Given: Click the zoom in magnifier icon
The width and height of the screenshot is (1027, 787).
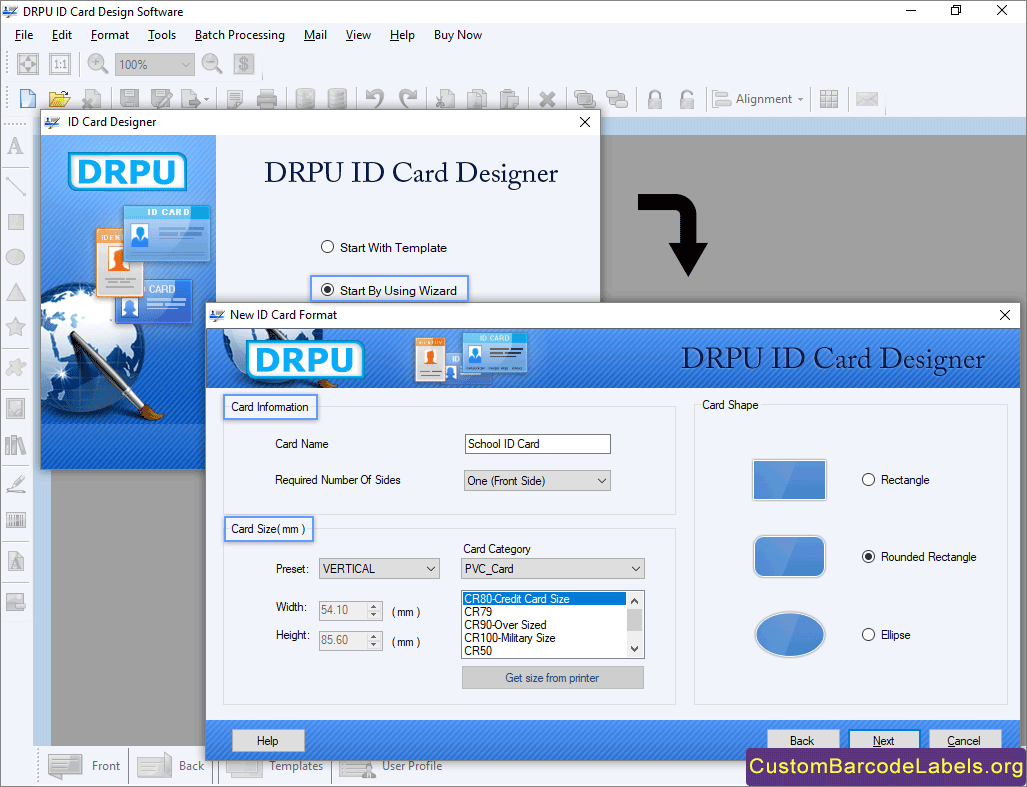Looking at the screenshot, I should click(98, 64).
